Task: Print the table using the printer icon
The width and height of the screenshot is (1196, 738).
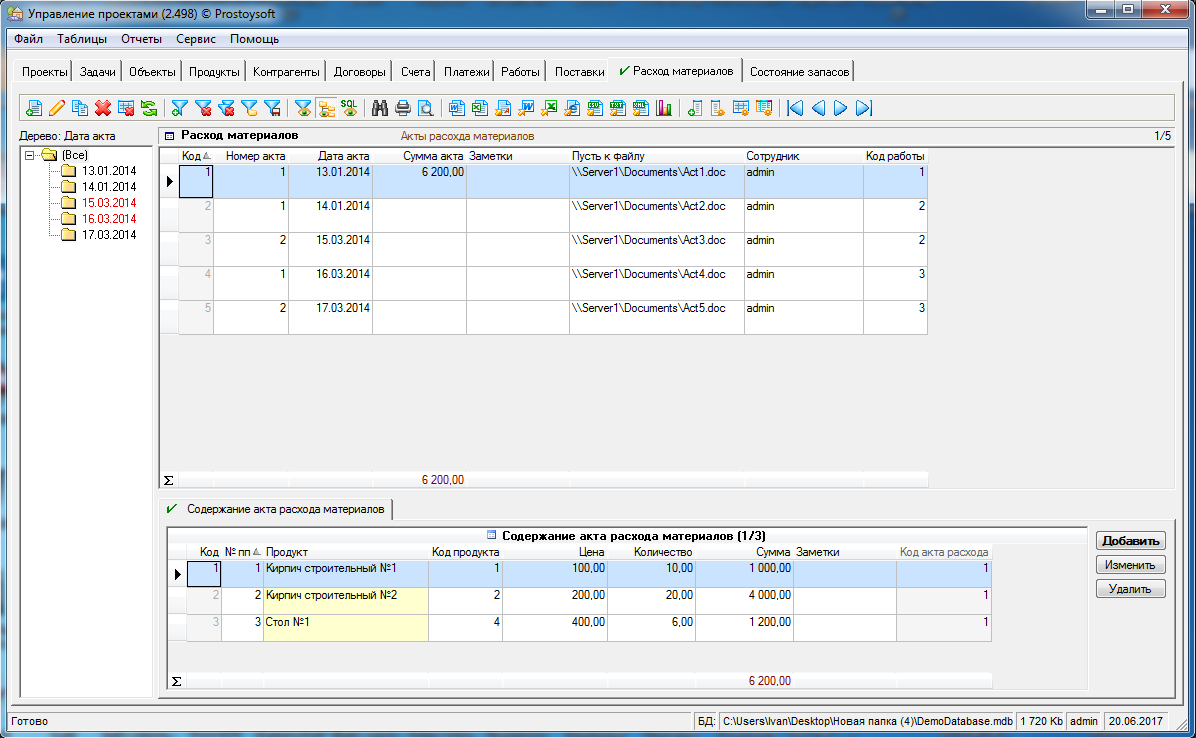Action: click(x=403, y=108)
